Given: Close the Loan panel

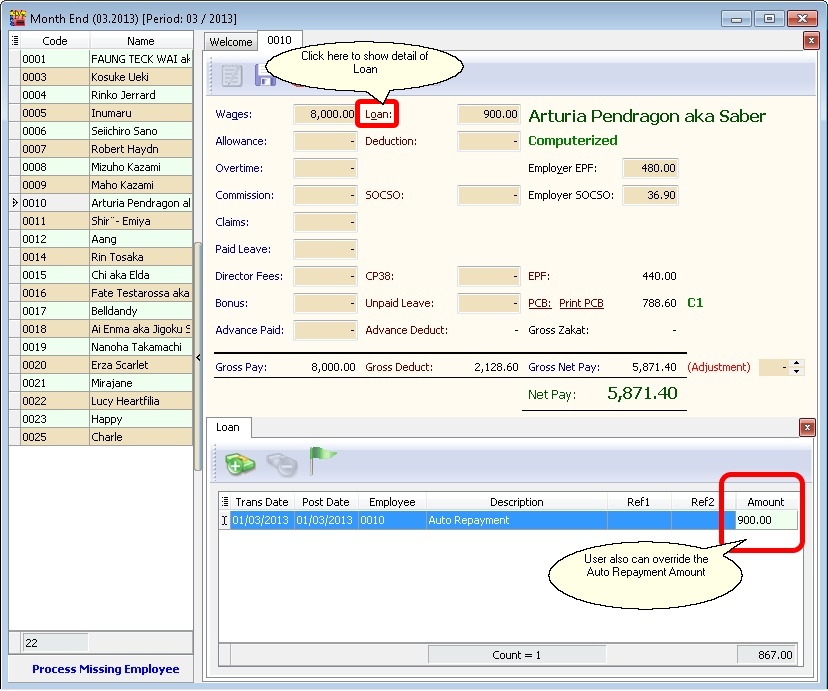Looking at the screenshot, I should coord(808,427).
